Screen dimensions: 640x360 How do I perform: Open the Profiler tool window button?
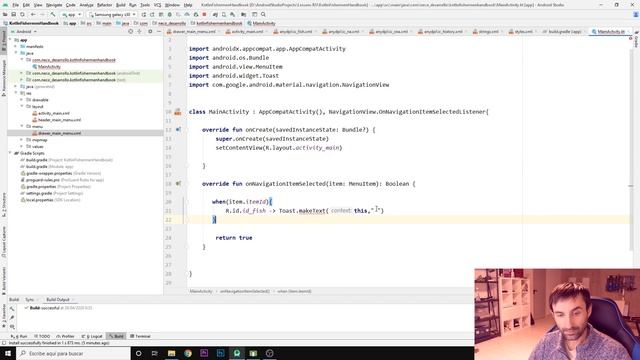[x=65, y=336]
